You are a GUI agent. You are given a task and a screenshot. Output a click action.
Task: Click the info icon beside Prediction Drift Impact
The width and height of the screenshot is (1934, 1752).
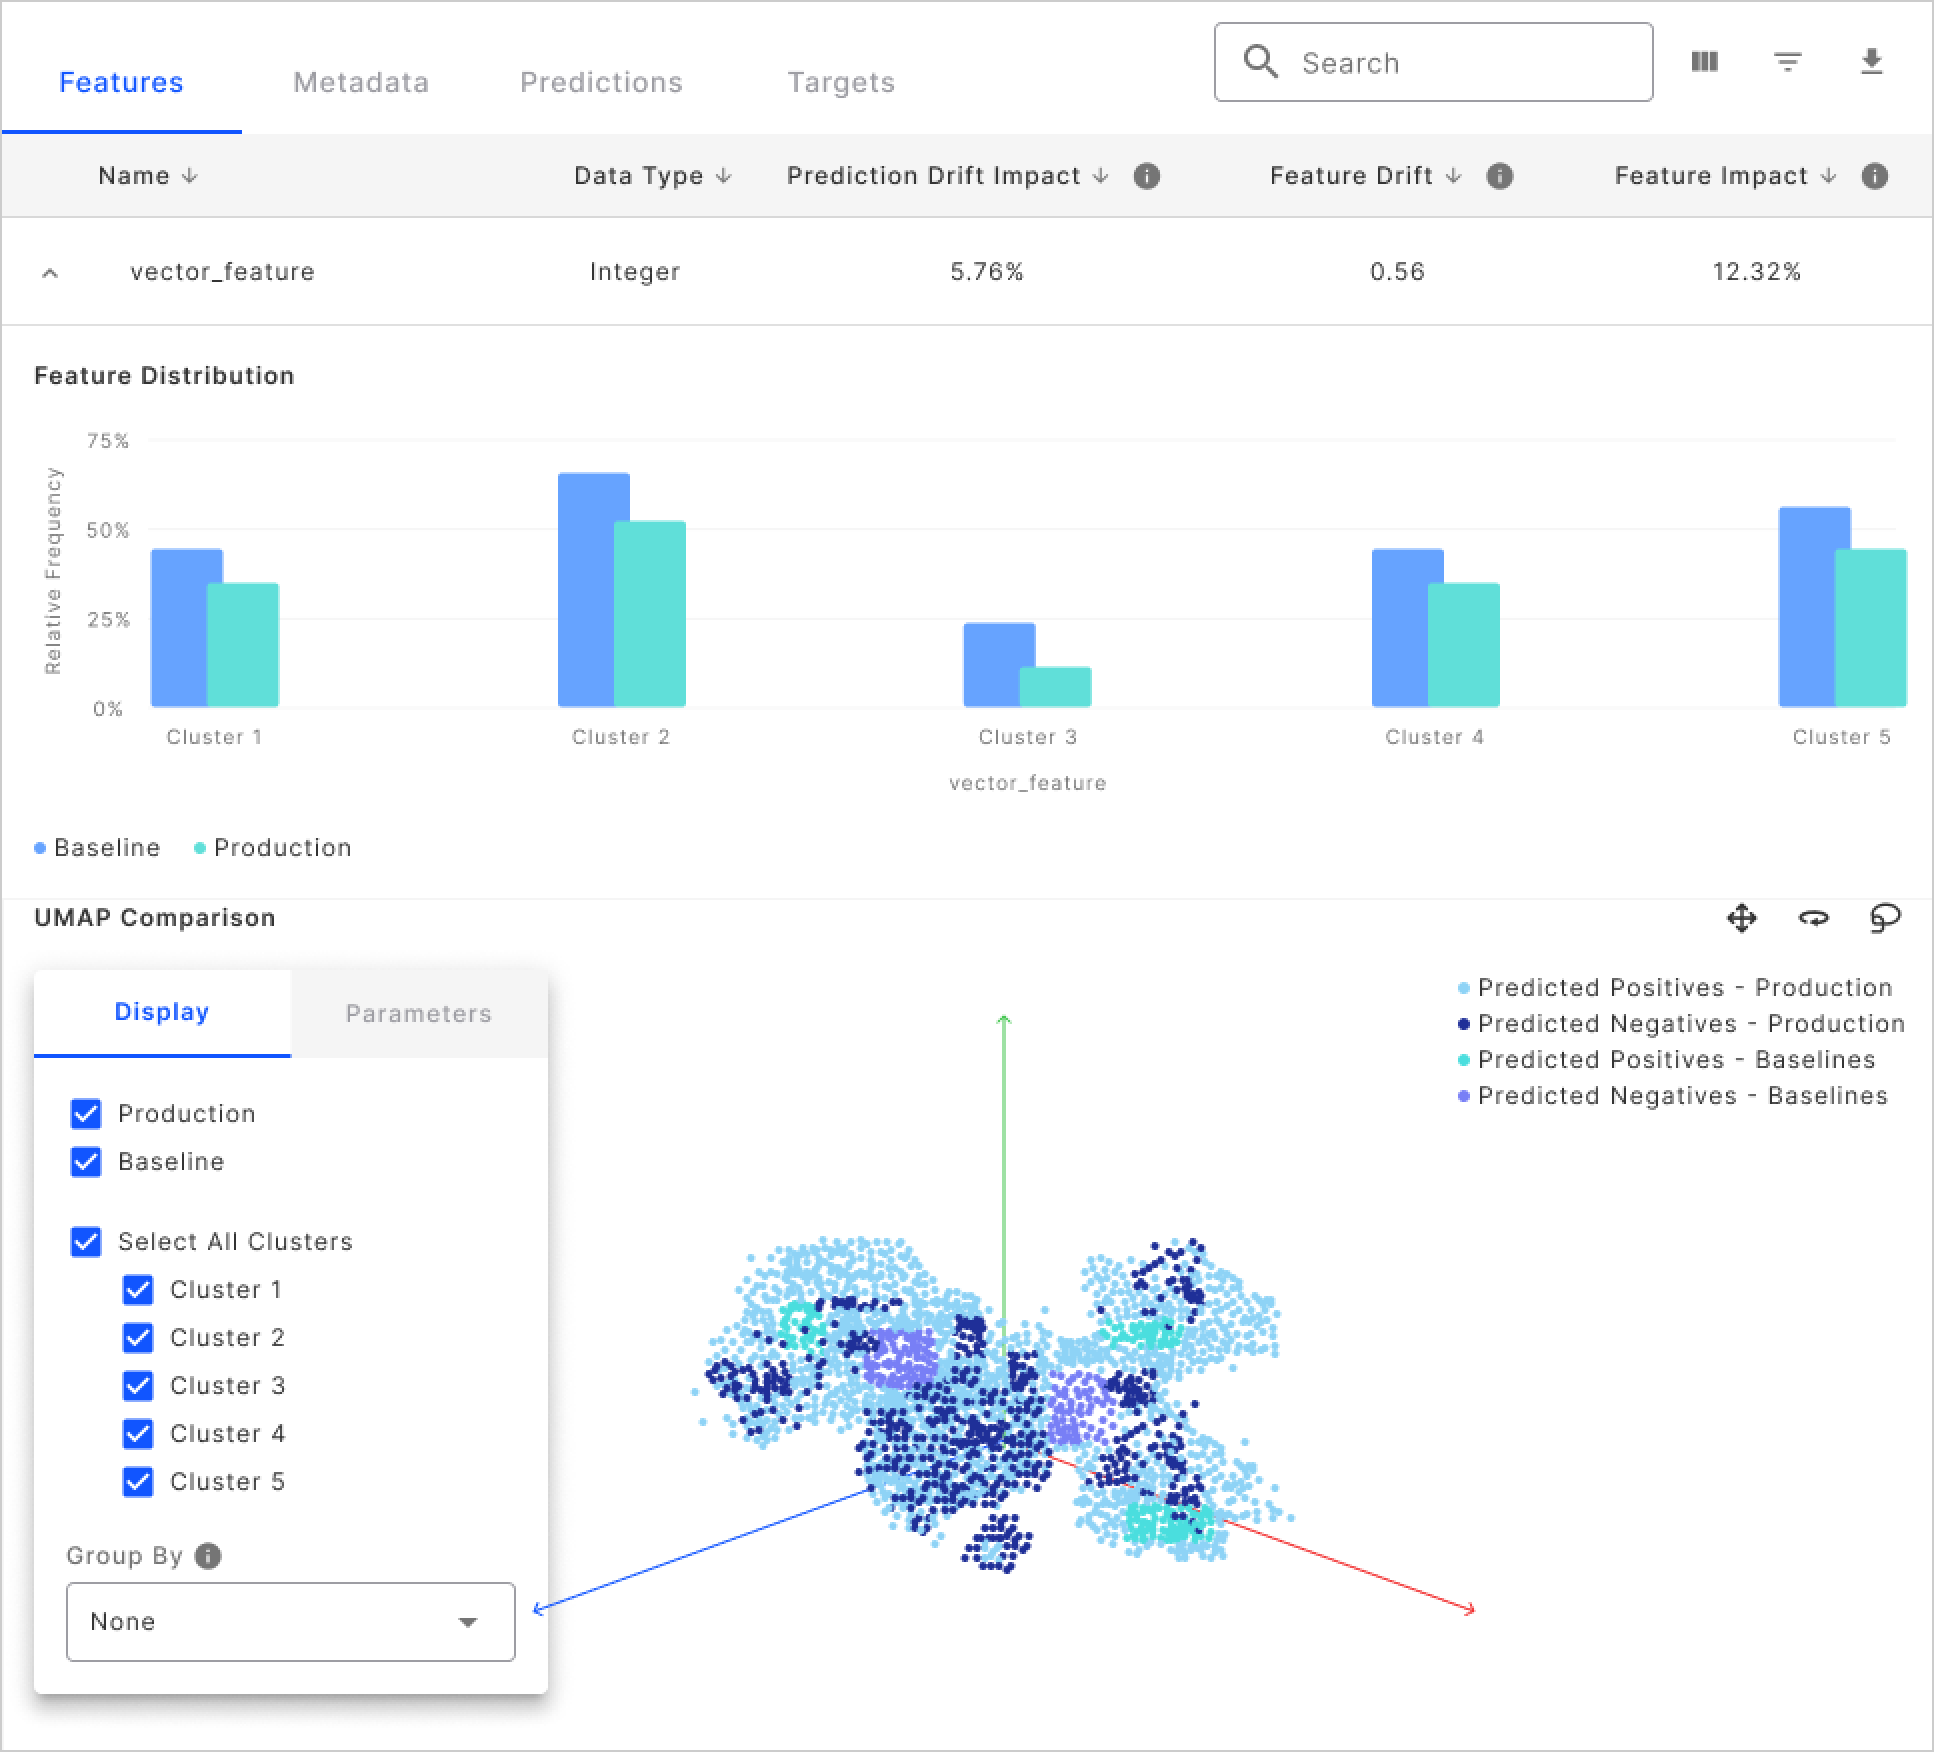point(1147,175)
